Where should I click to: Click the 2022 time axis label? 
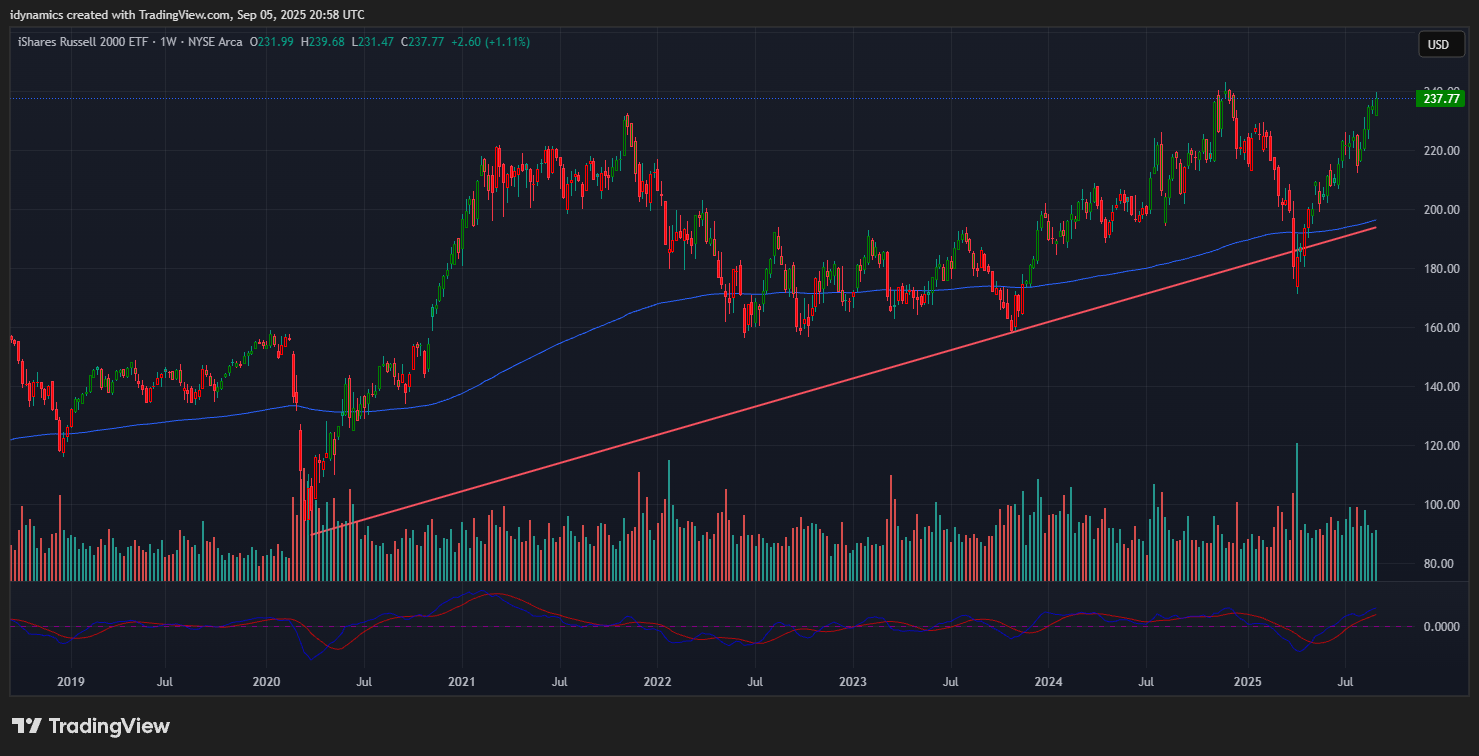657,682
